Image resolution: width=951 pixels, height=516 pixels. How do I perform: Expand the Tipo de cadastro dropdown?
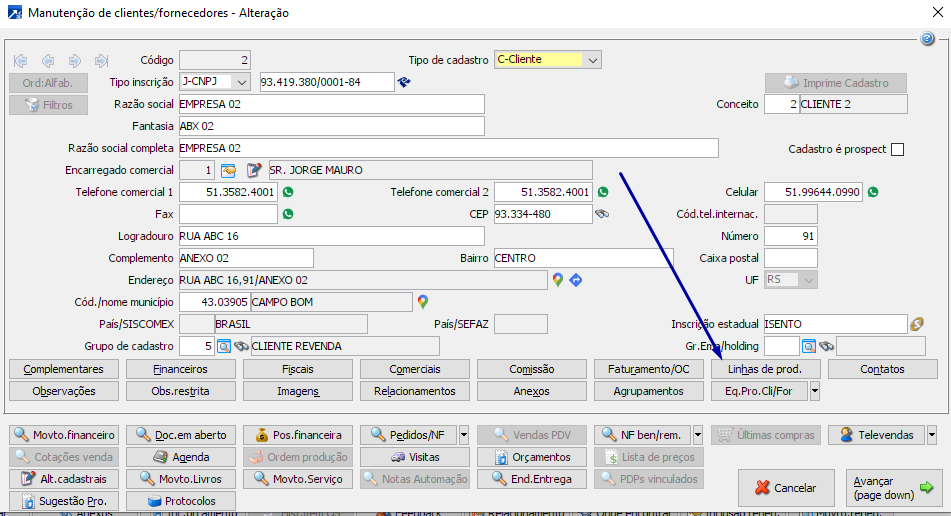pyautogui.click(x=593, y=60)
